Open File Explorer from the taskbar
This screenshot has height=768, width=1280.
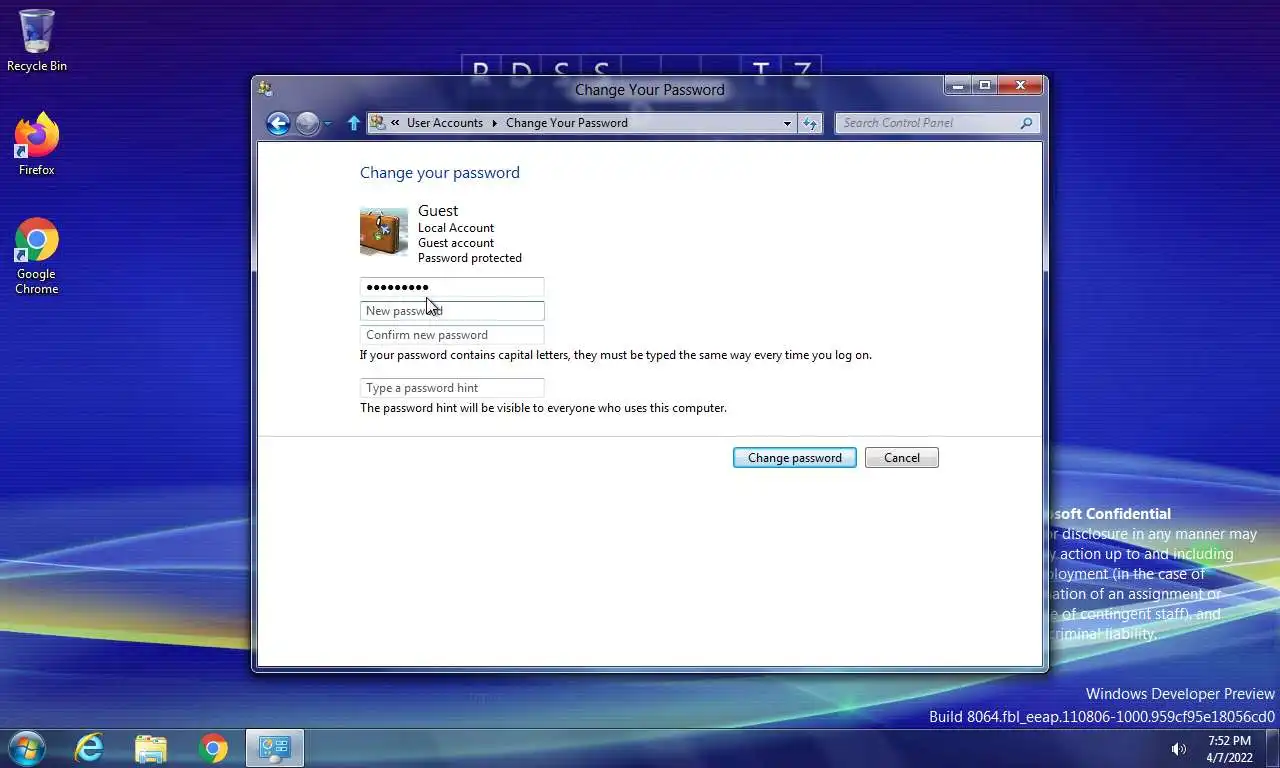point(151,747)
